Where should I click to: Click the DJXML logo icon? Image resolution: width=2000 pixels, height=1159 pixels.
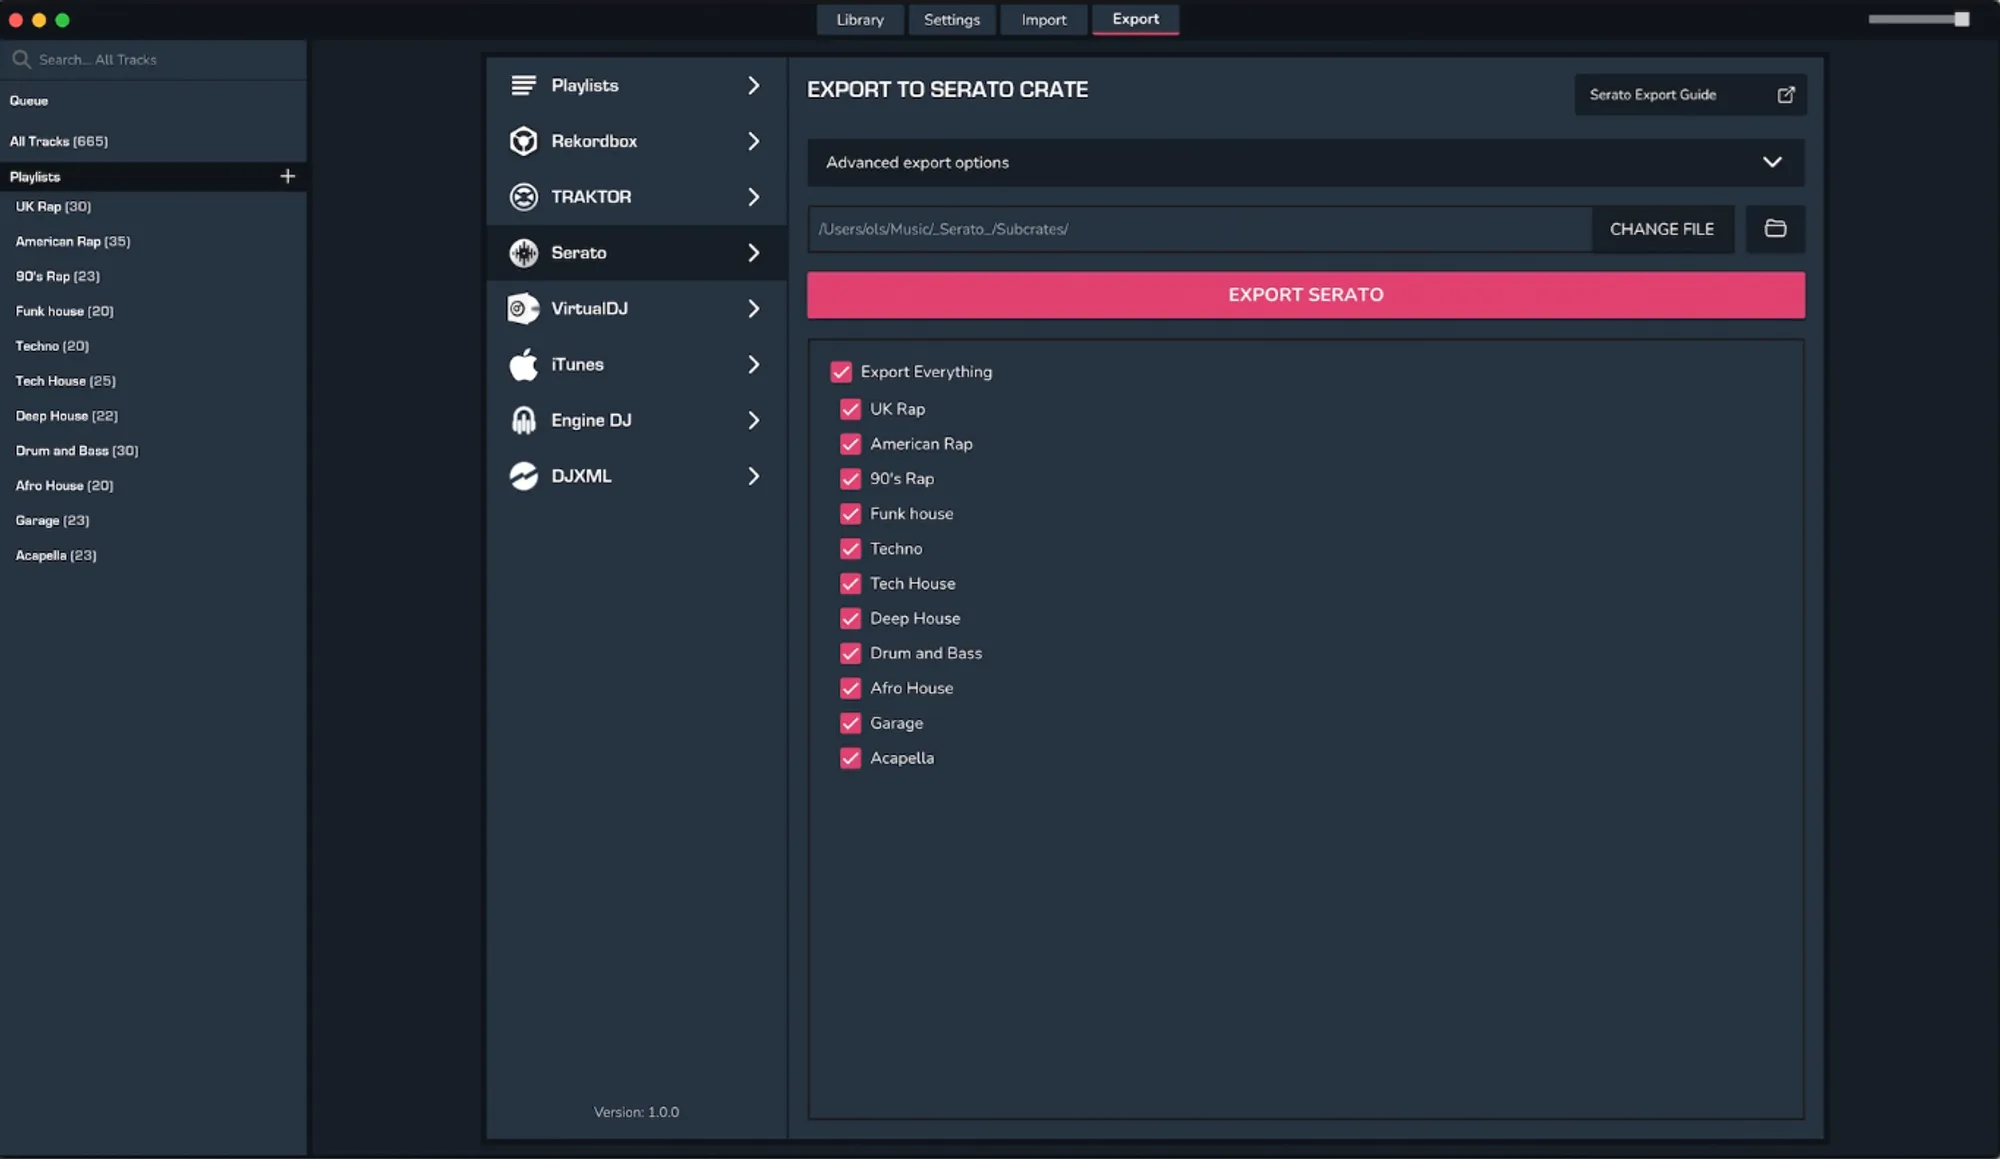coord(523,476)
